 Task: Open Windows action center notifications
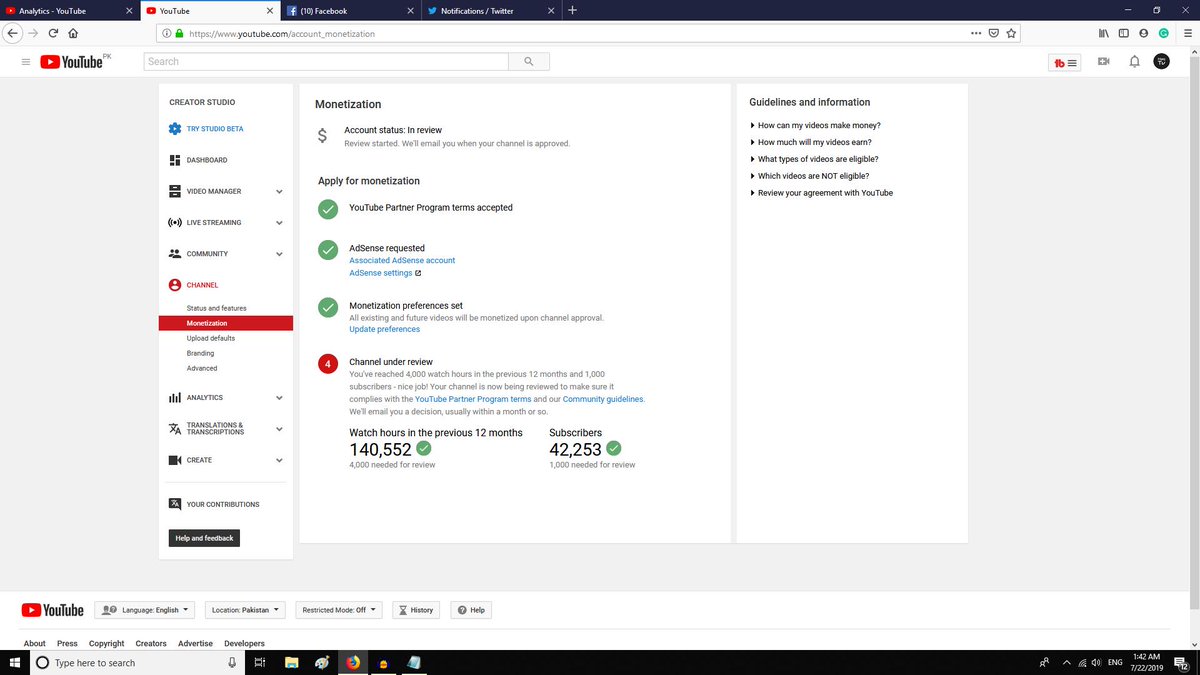[1183, 662]
